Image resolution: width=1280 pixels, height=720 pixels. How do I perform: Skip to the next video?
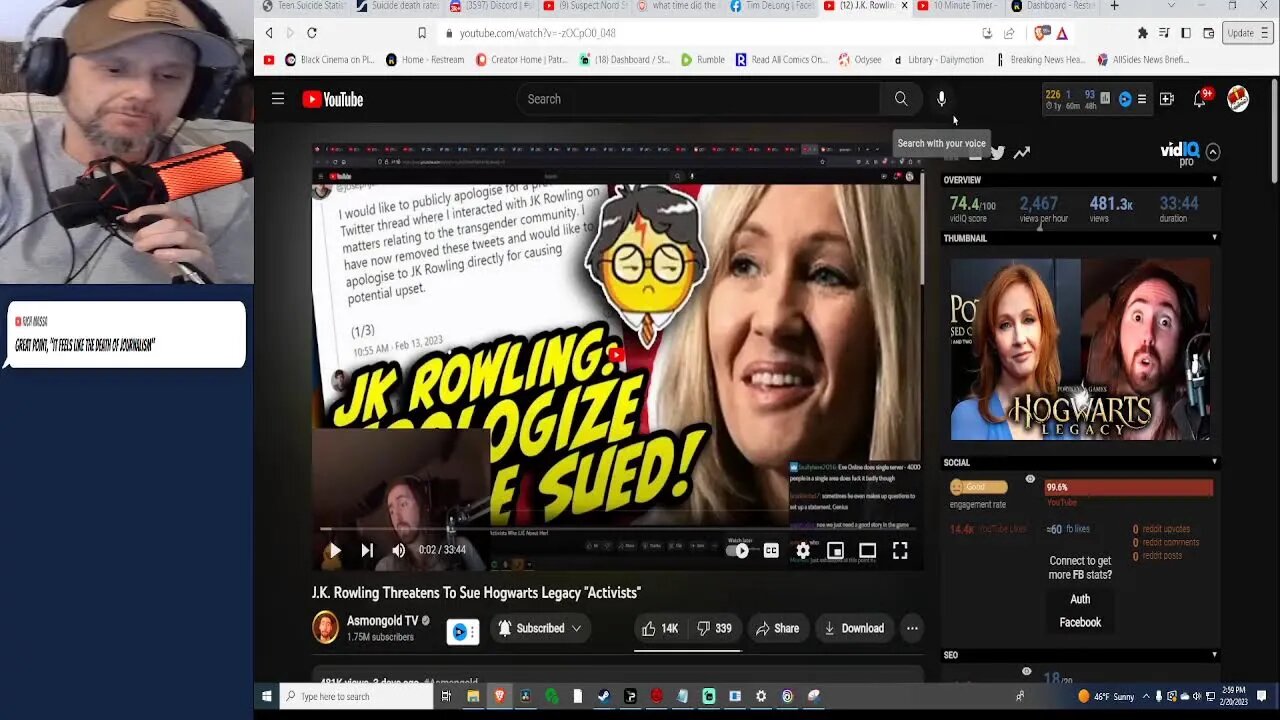point(367,550)
